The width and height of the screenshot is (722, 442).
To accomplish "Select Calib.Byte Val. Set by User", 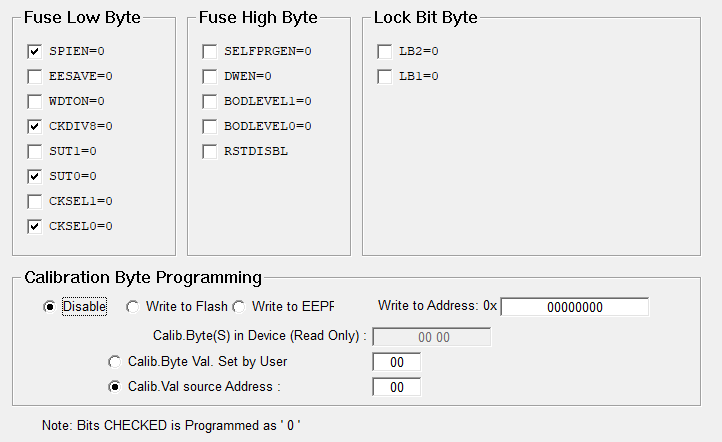I will (x=115, y=361).
